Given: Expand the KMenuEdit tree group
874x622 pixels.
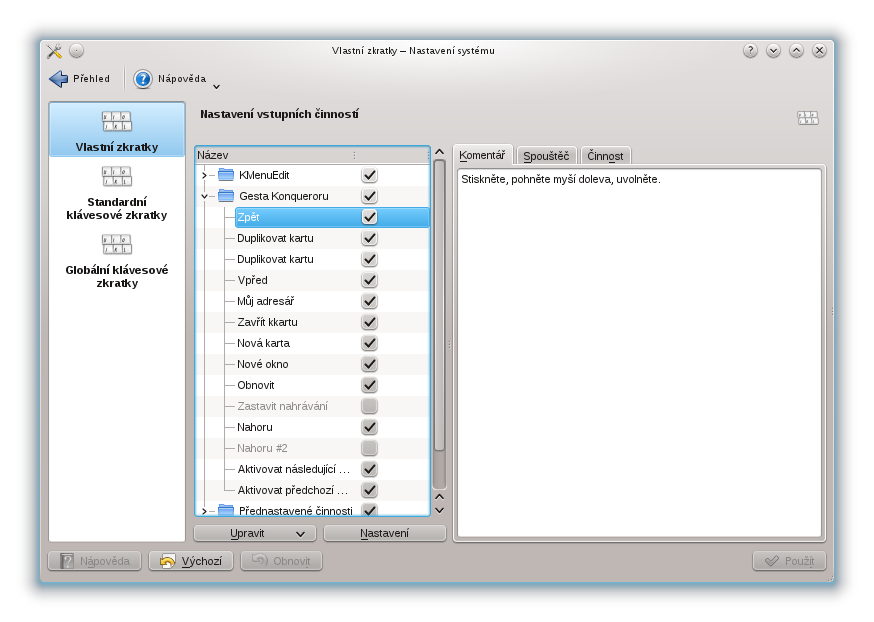Looking at the screenshot, I should 204,175.
